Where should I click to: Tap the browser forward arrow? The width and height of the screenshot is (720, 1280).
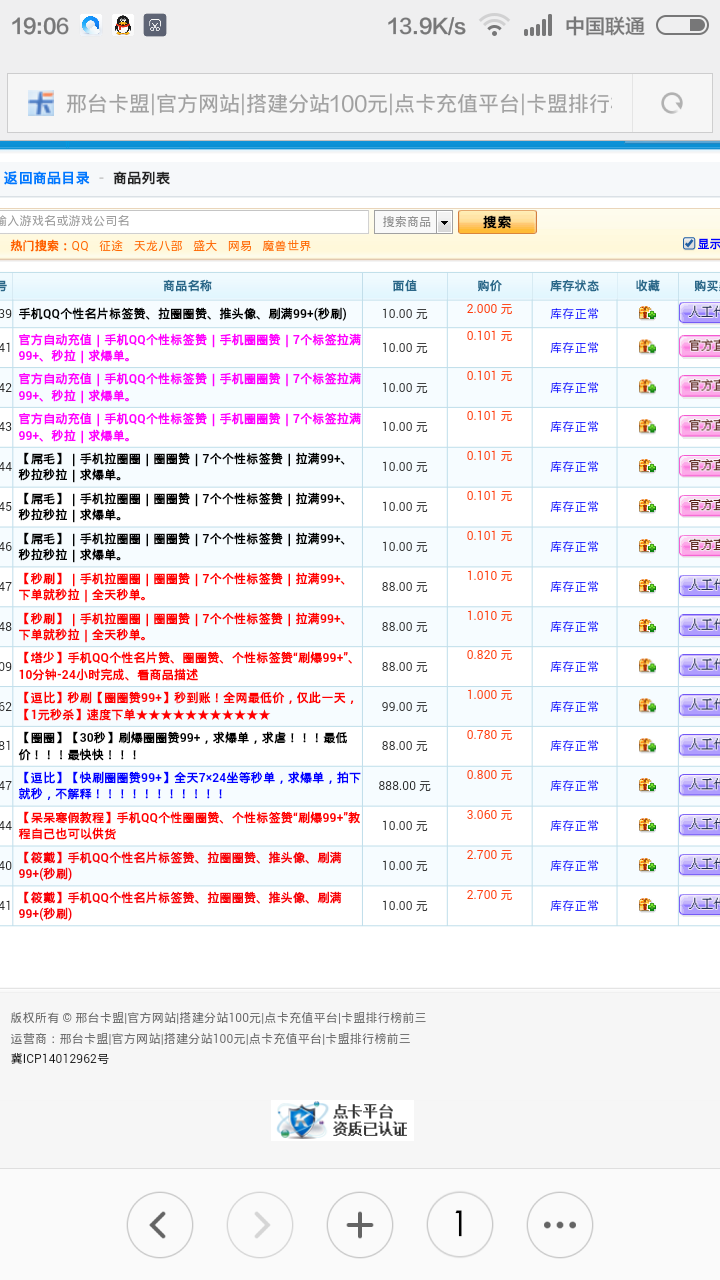[259, 1225]
